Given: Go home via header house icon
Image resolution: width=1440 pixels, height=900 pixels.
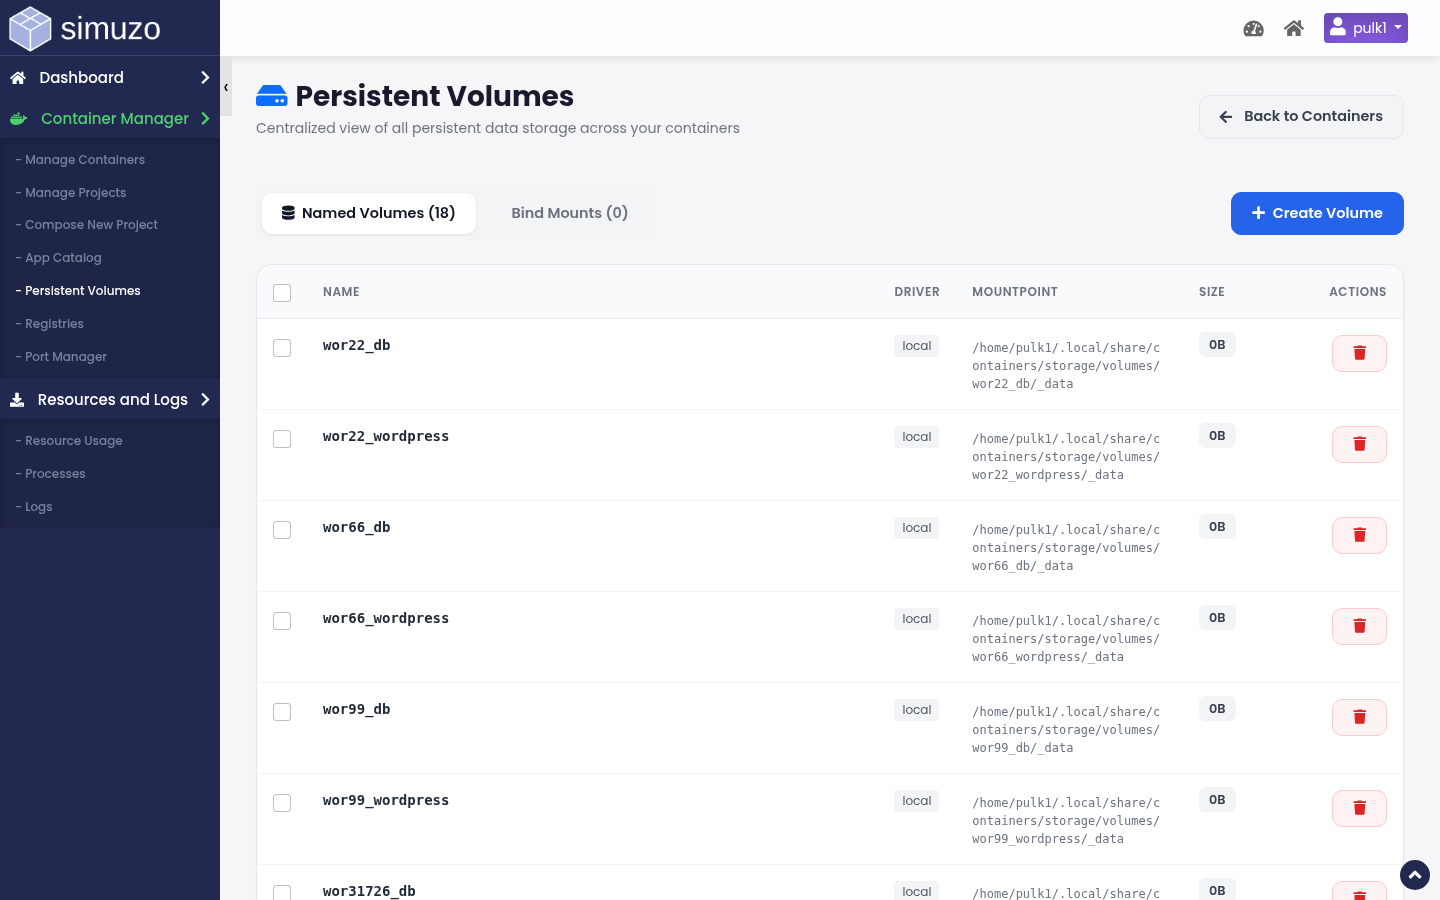Looking at the screenshot, I should (x=1294, y=28).
